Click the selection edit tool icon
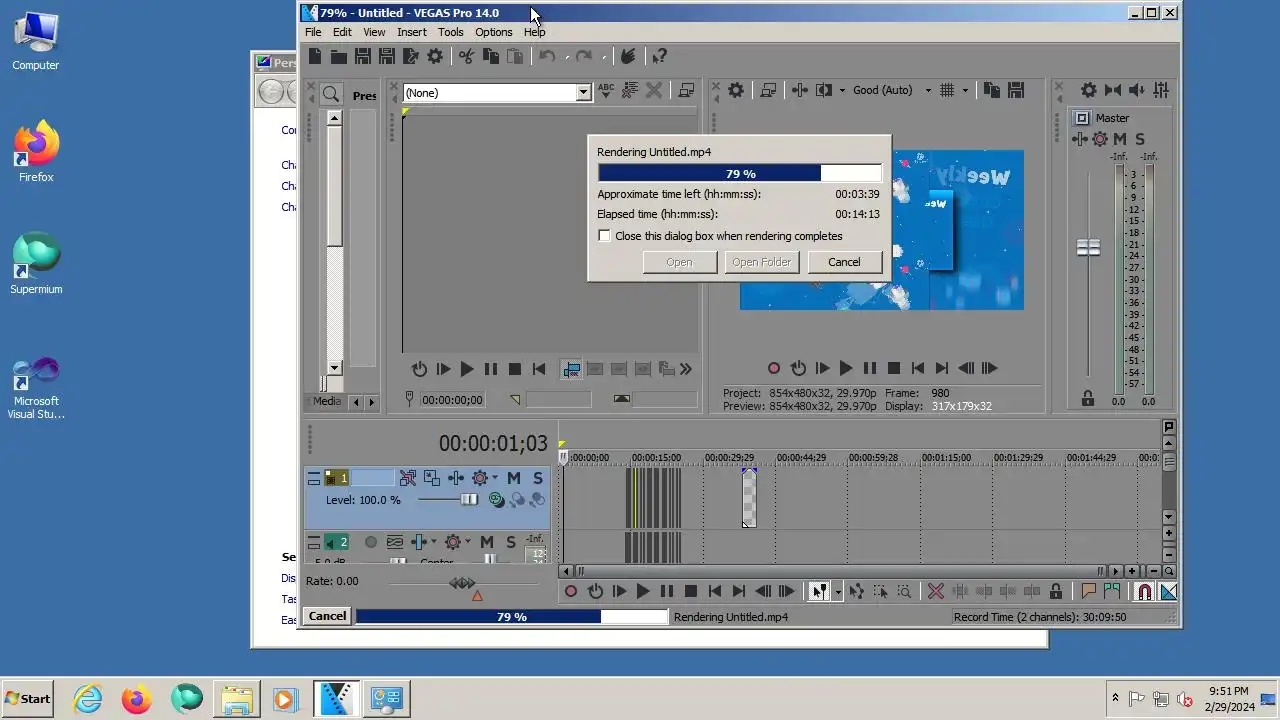The height and width of the screenshot is (720, 1280). pyautogui.click(x=880, y=591)
